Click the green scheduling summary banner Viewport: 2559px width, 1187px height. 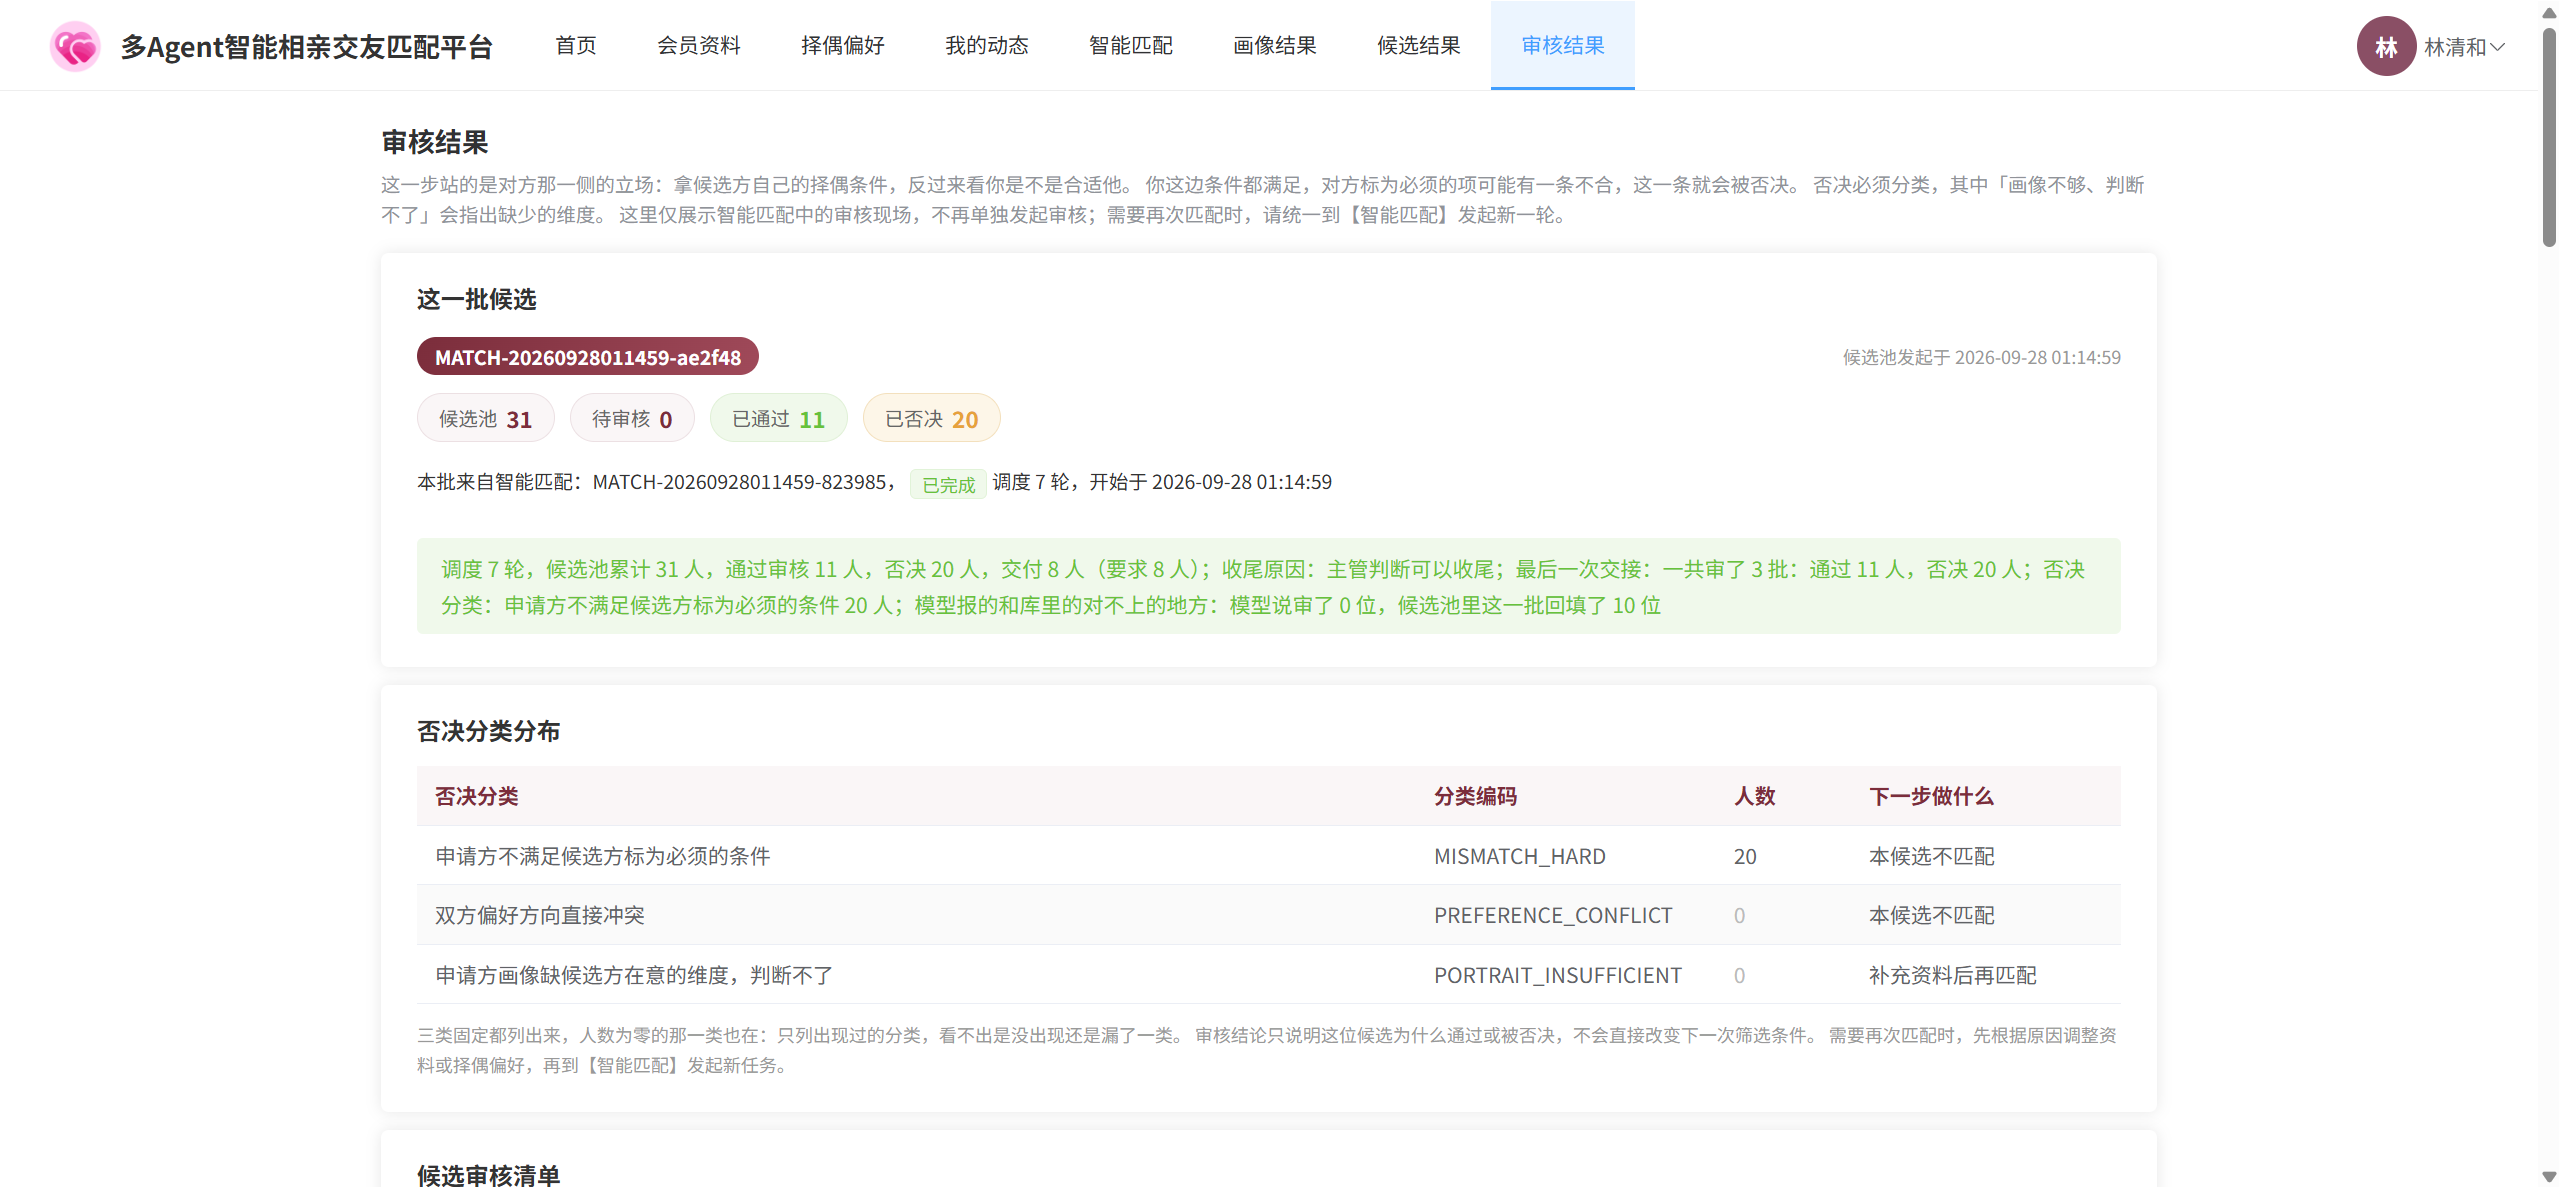coord(1268,586)
